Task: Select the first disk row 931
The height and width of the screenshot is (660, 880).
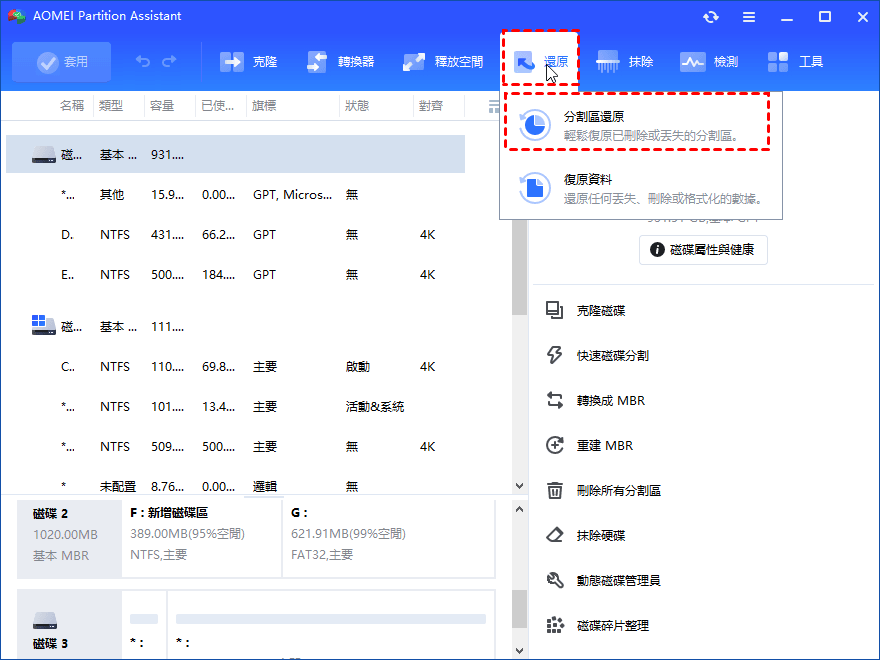Action: (235, 154)
